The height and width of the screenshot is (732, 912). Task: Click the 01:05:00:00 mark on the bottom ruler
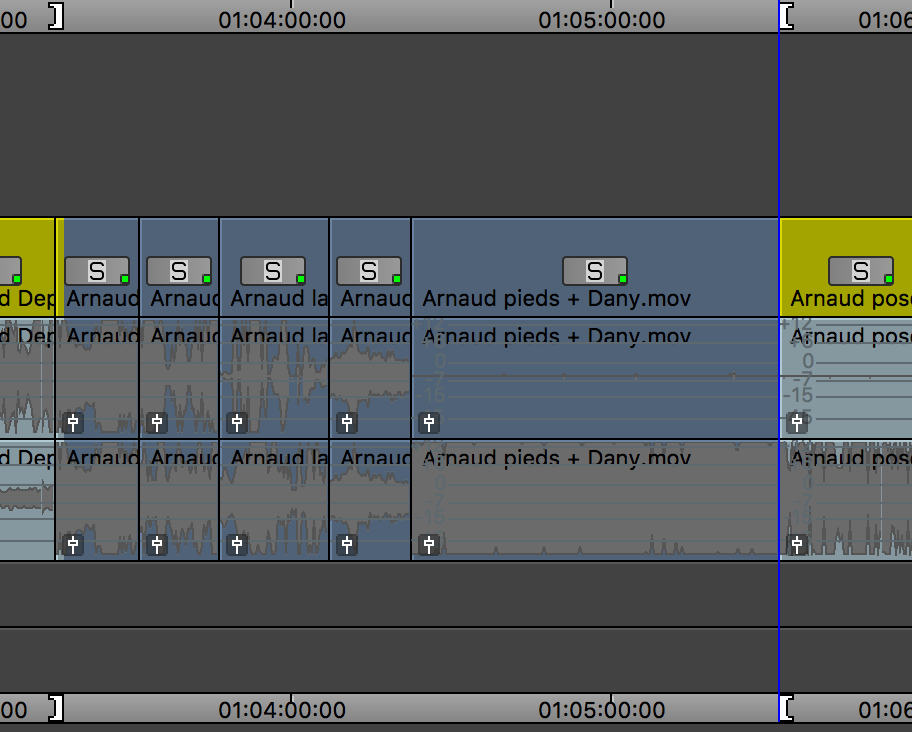point(611,710)
